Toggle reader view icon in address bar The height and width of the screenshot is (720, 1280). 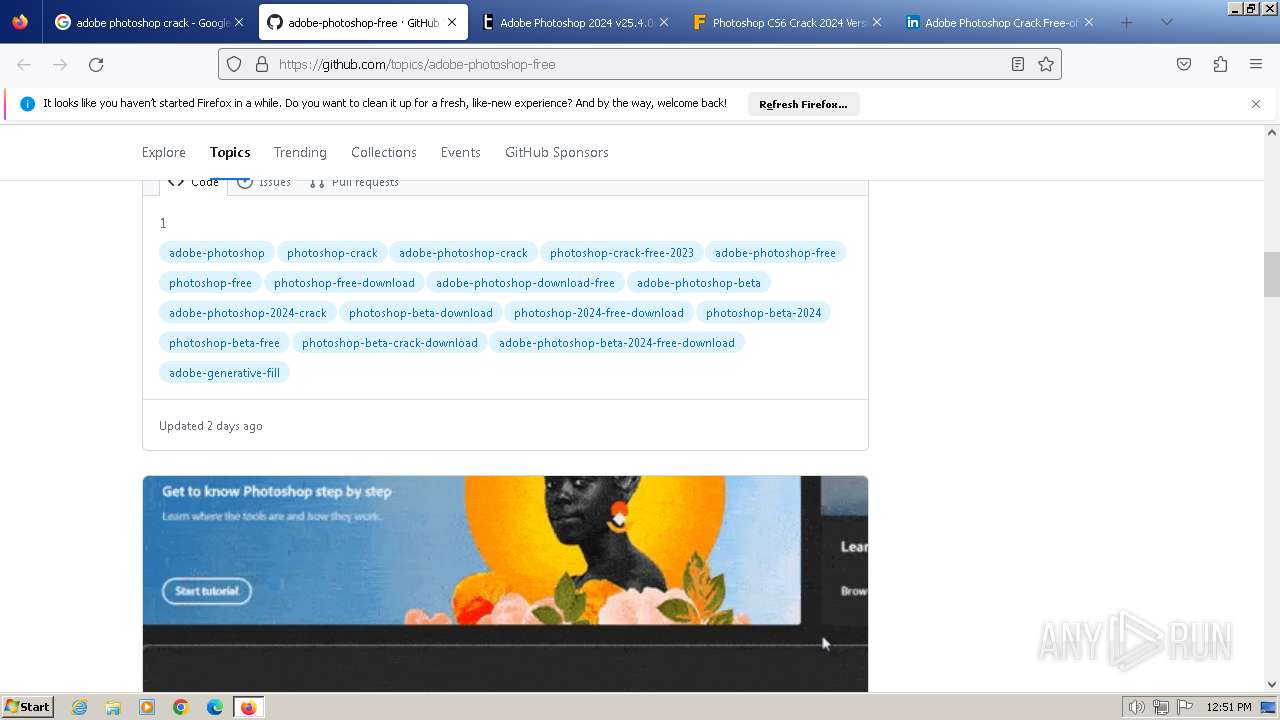pyautogui.click(x=1017, y=64)
